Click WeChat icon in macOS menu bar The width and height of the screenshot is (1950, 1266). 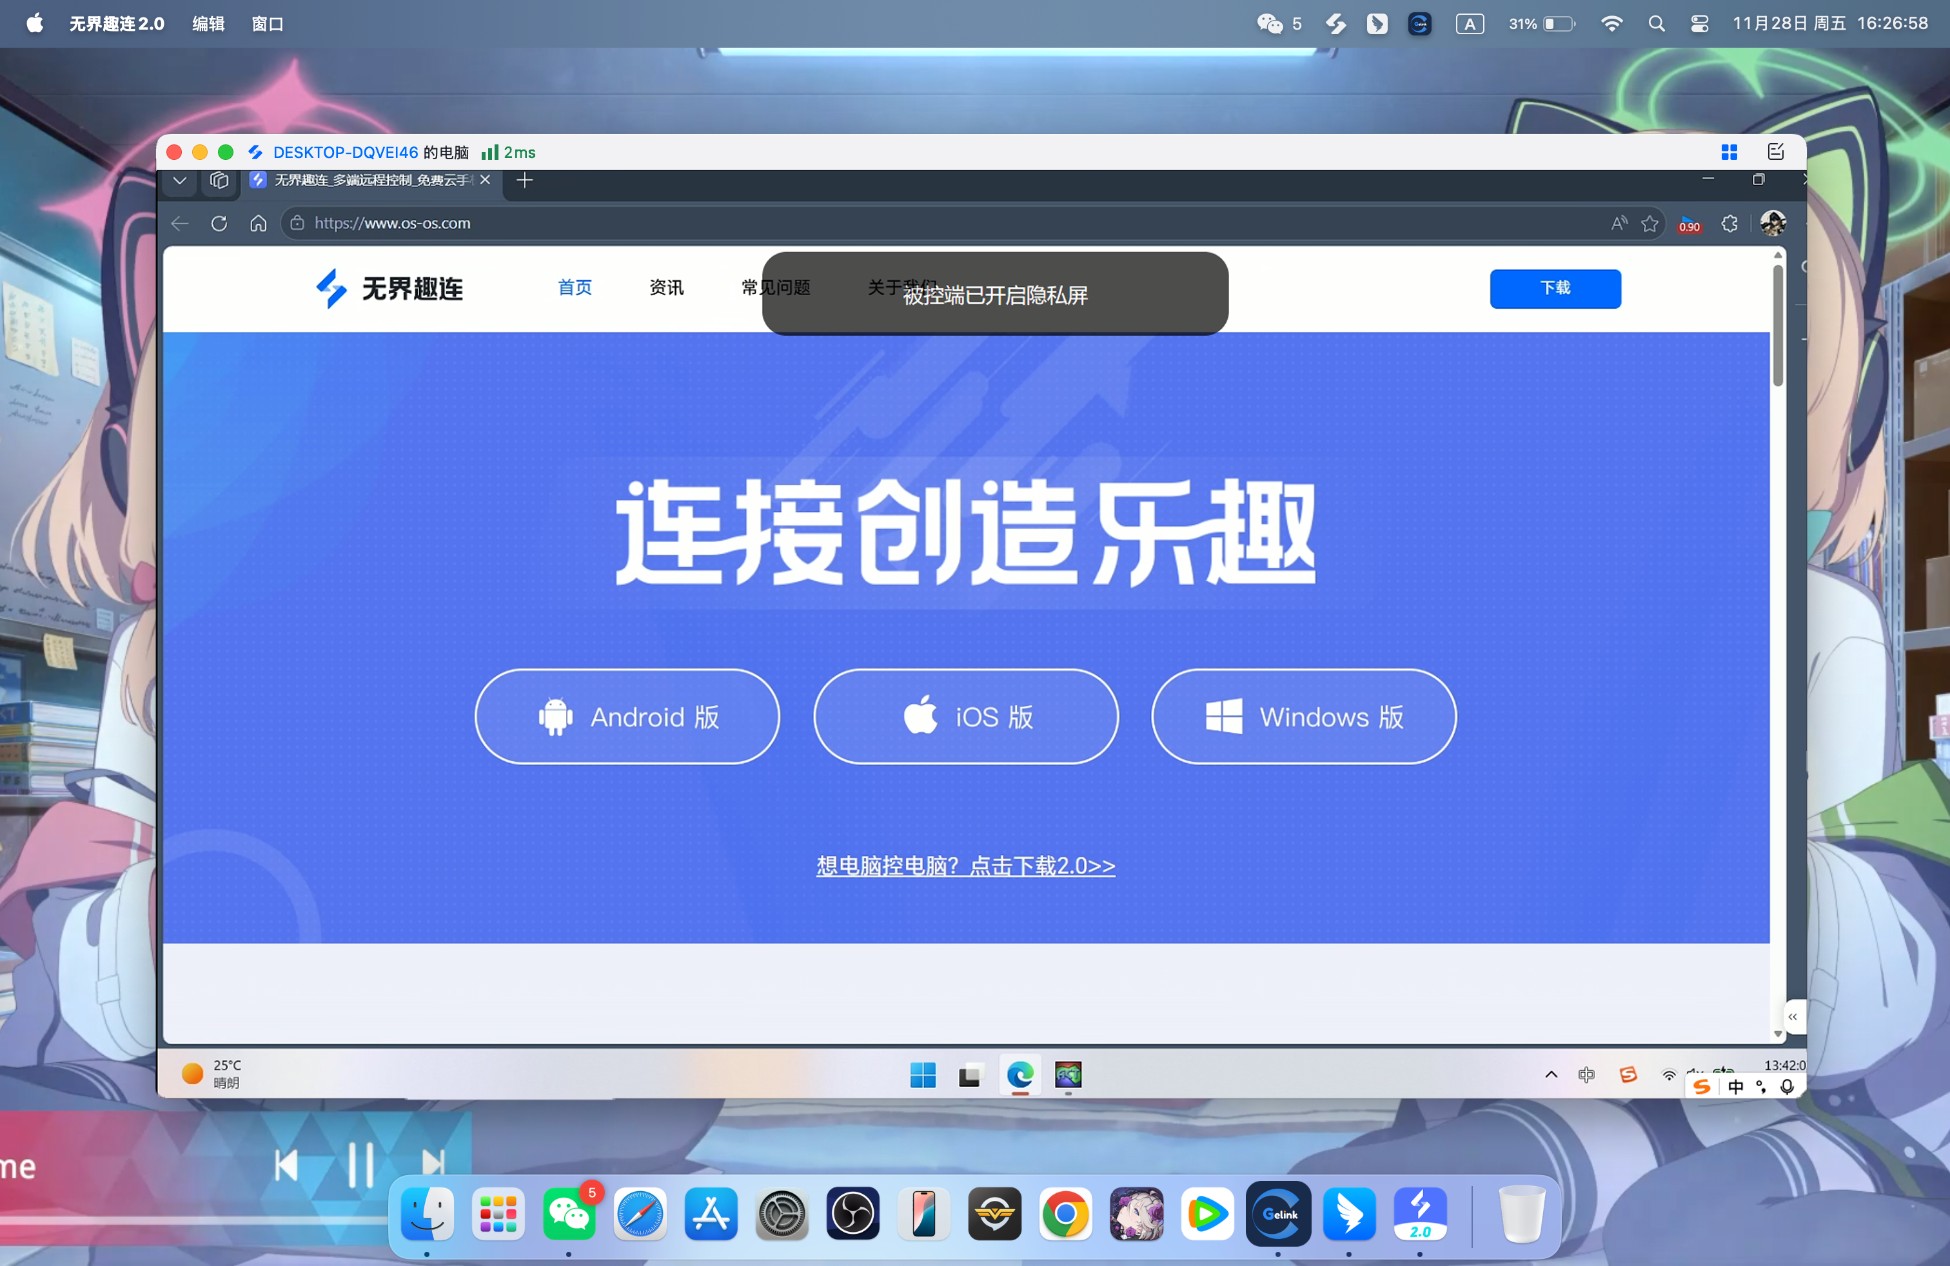[1270, 23]
